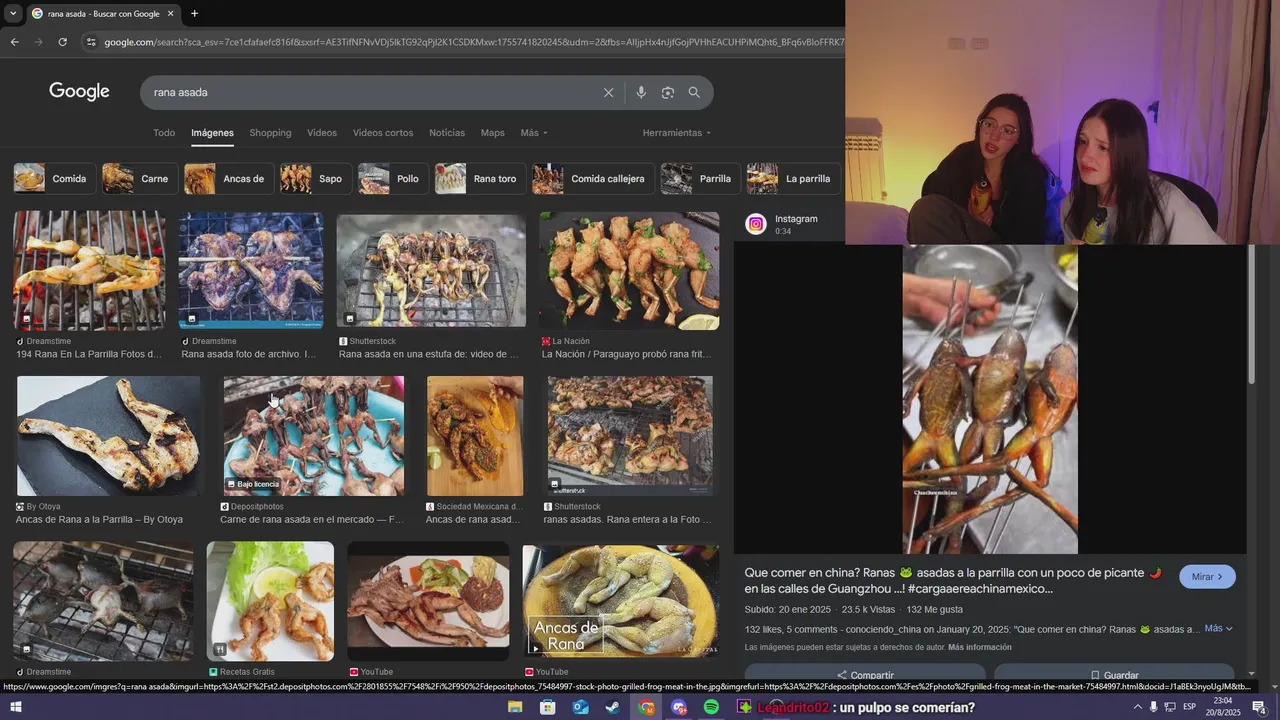1280x720 pixels.
Task: Click the Compartir button
Action: [865, 674]
